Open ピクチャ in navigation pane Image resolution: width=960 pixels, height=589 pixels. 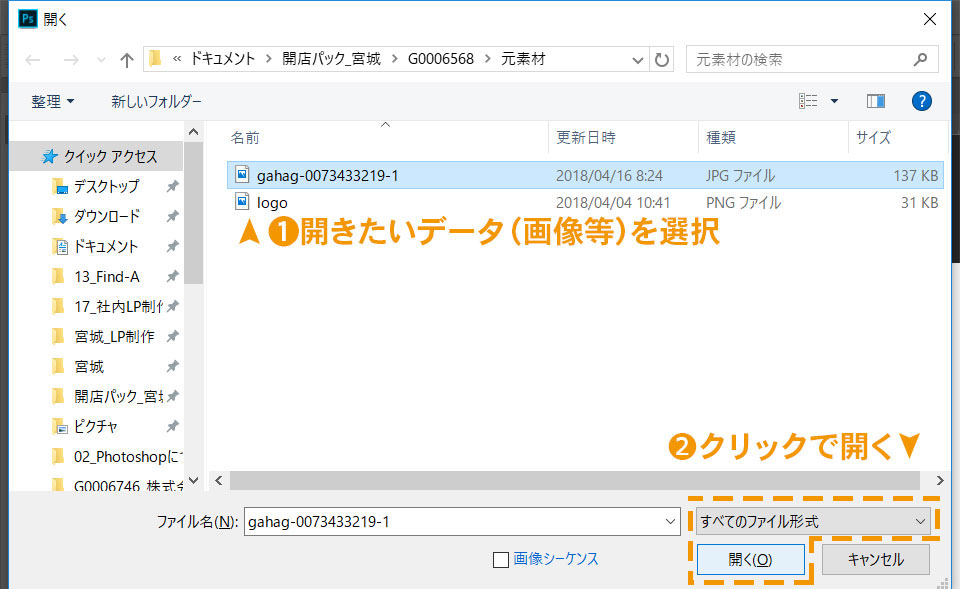pyautogui.click(x=95, y=427)
